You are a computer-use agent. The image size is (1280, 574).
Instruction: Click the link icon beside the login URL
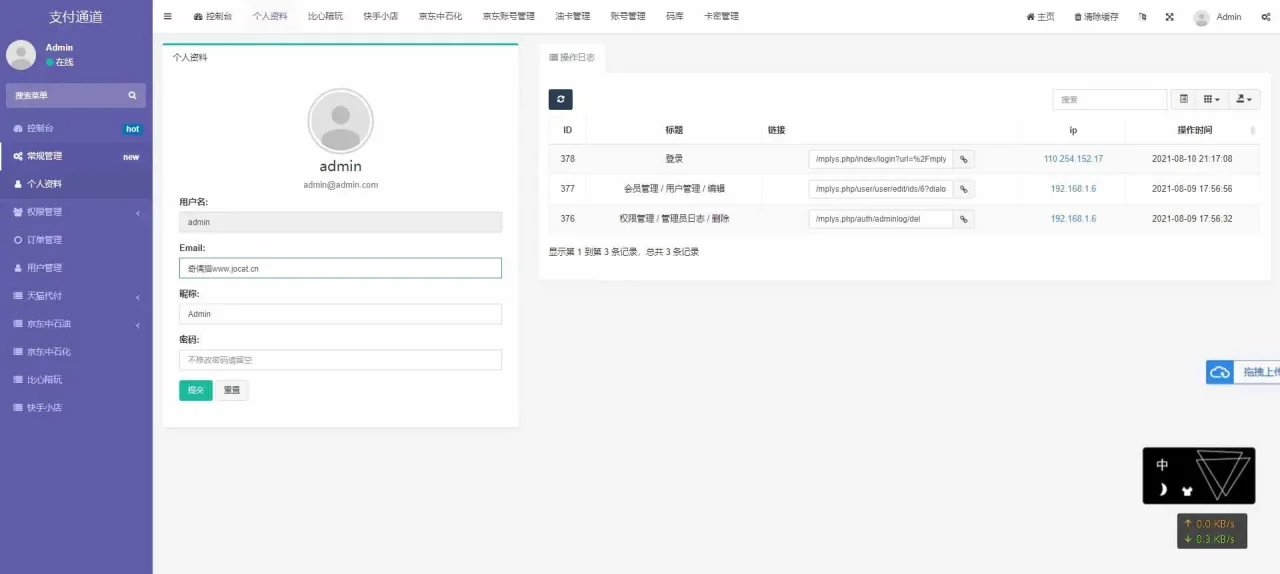coord(963,159)
